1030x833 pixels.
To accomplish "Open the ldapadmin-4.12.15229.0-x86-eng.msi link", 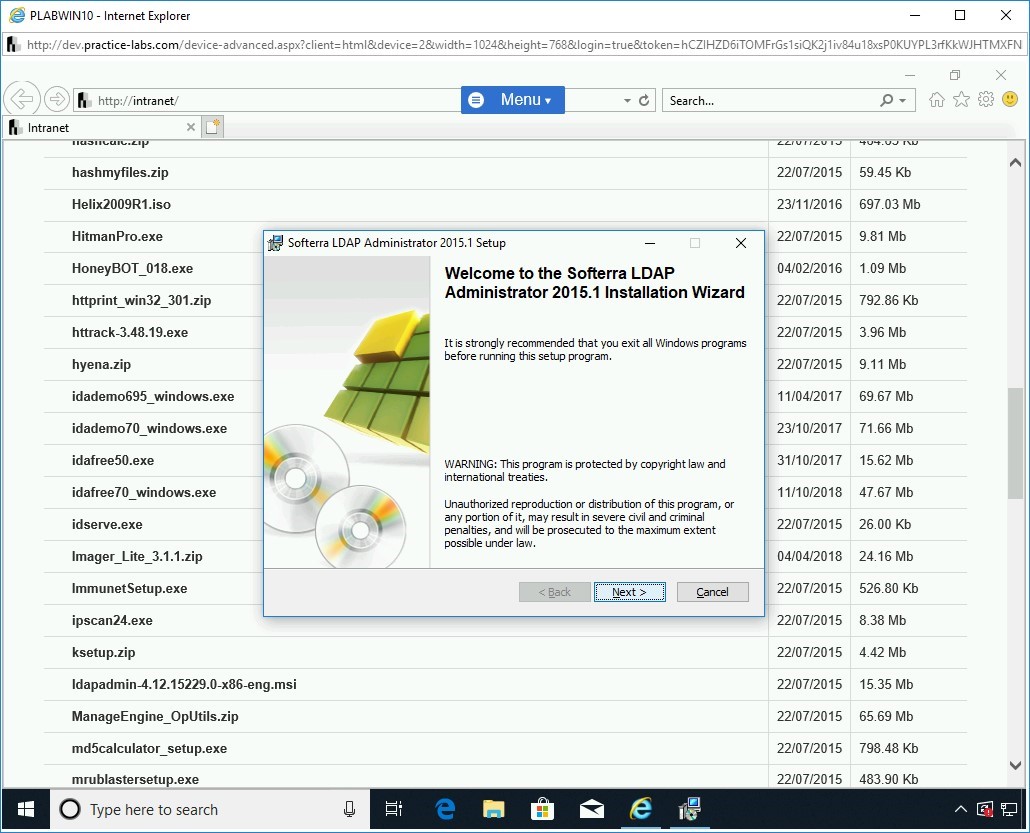I will pos(184,684).
